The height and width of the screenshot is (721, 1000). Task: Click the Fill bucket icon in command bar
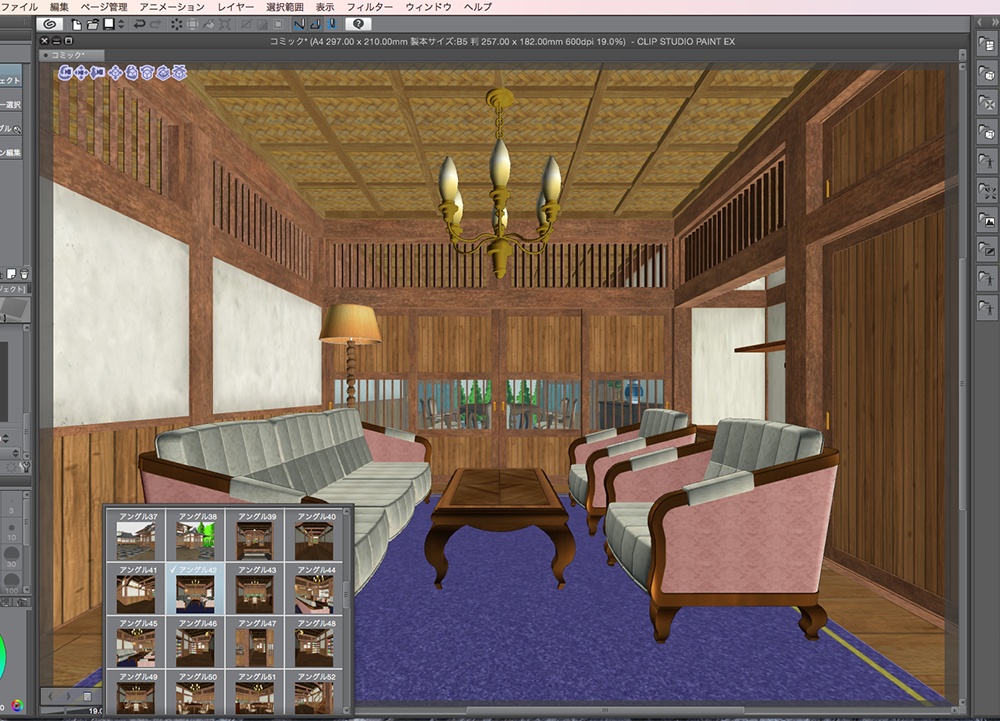(x=209, y=24)
